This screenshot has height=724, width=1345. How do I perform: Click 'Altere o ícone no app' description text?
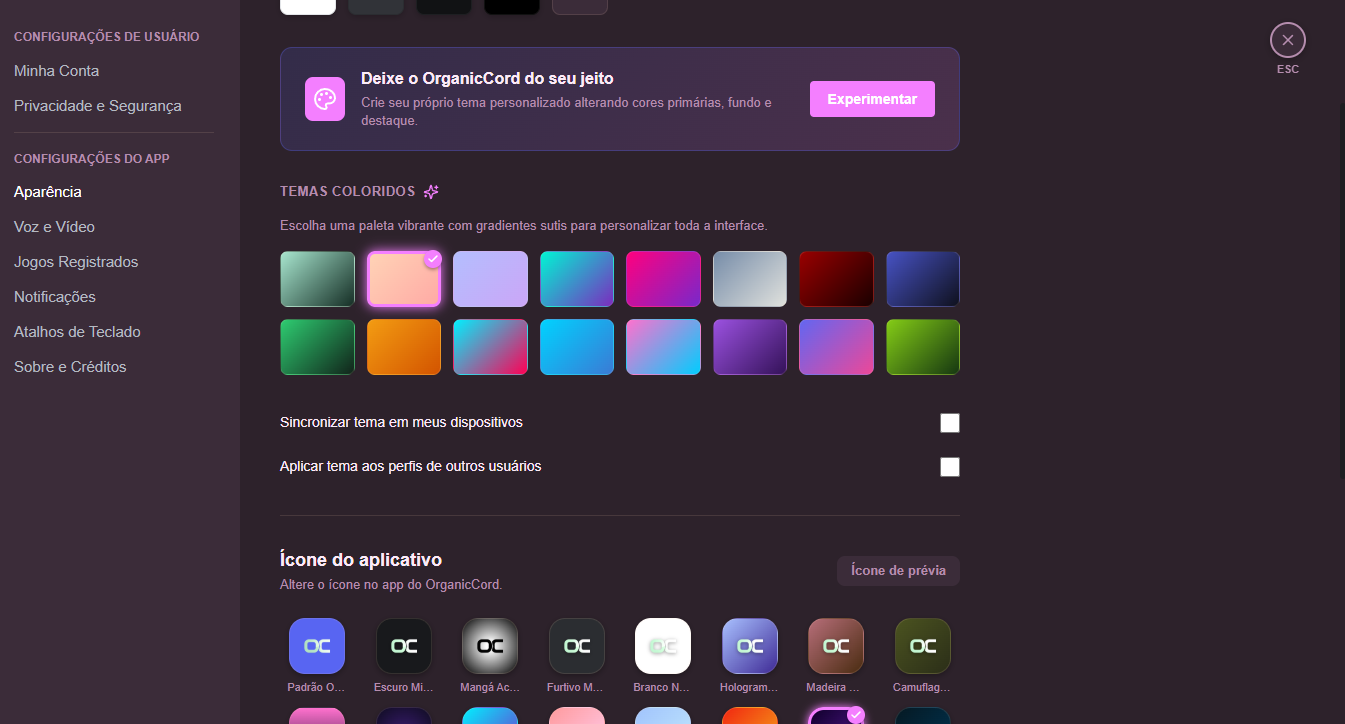391,584
